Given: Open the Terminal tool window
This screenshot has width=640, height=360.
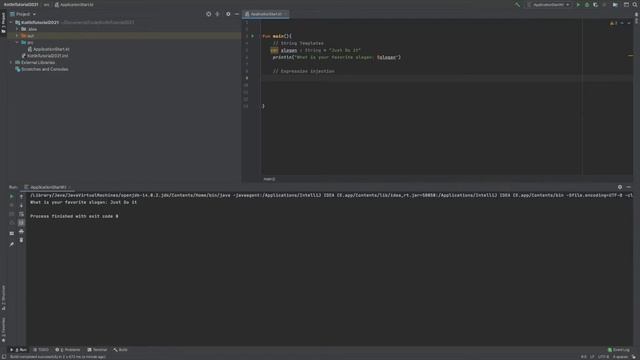Looking at the screenshot, I should pos(97,350).
